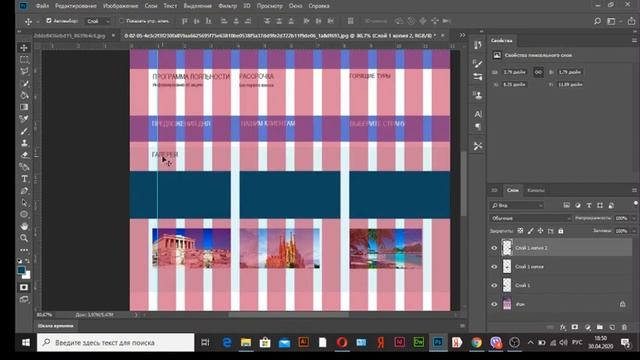The image size is (640, 360).
Task: Create new group folder icon
Action: point(600,327)
